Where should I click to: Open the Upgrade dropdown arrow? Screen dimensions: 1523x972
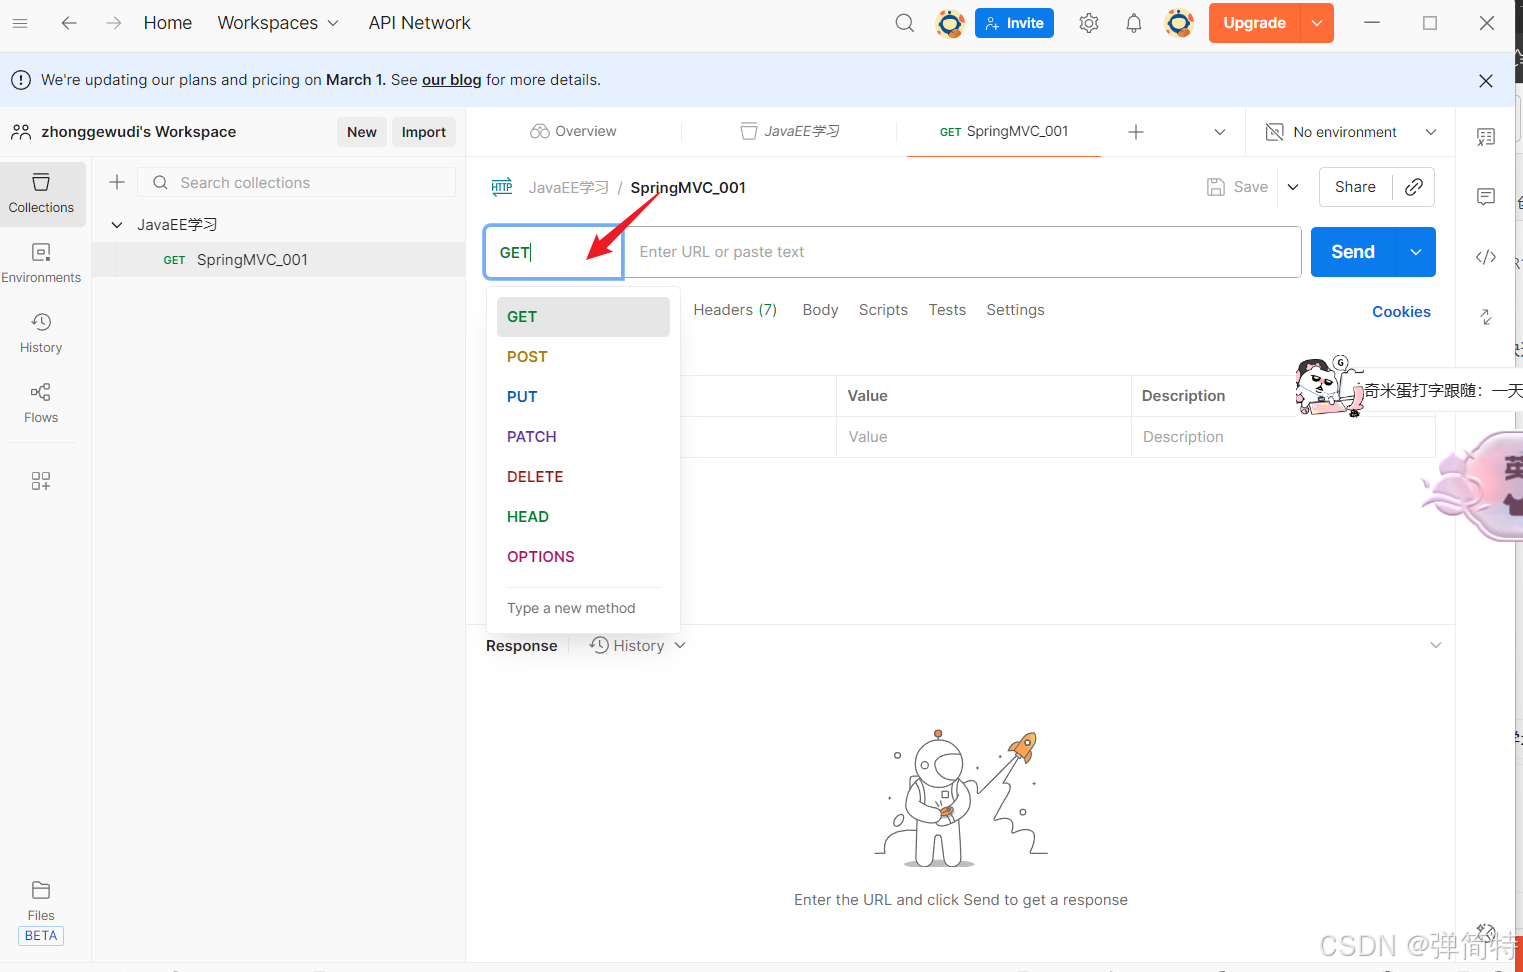coord(1317,23)
